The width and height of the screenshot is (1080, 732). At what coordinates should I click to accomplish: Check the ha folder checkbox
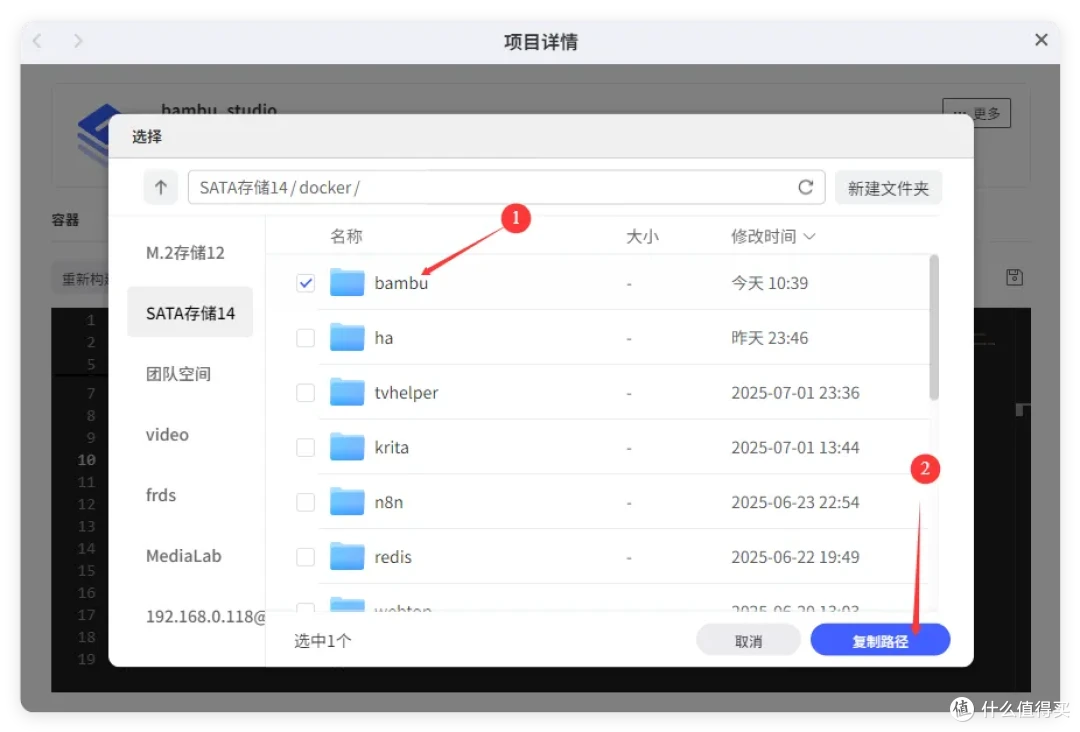pos(305,338)
